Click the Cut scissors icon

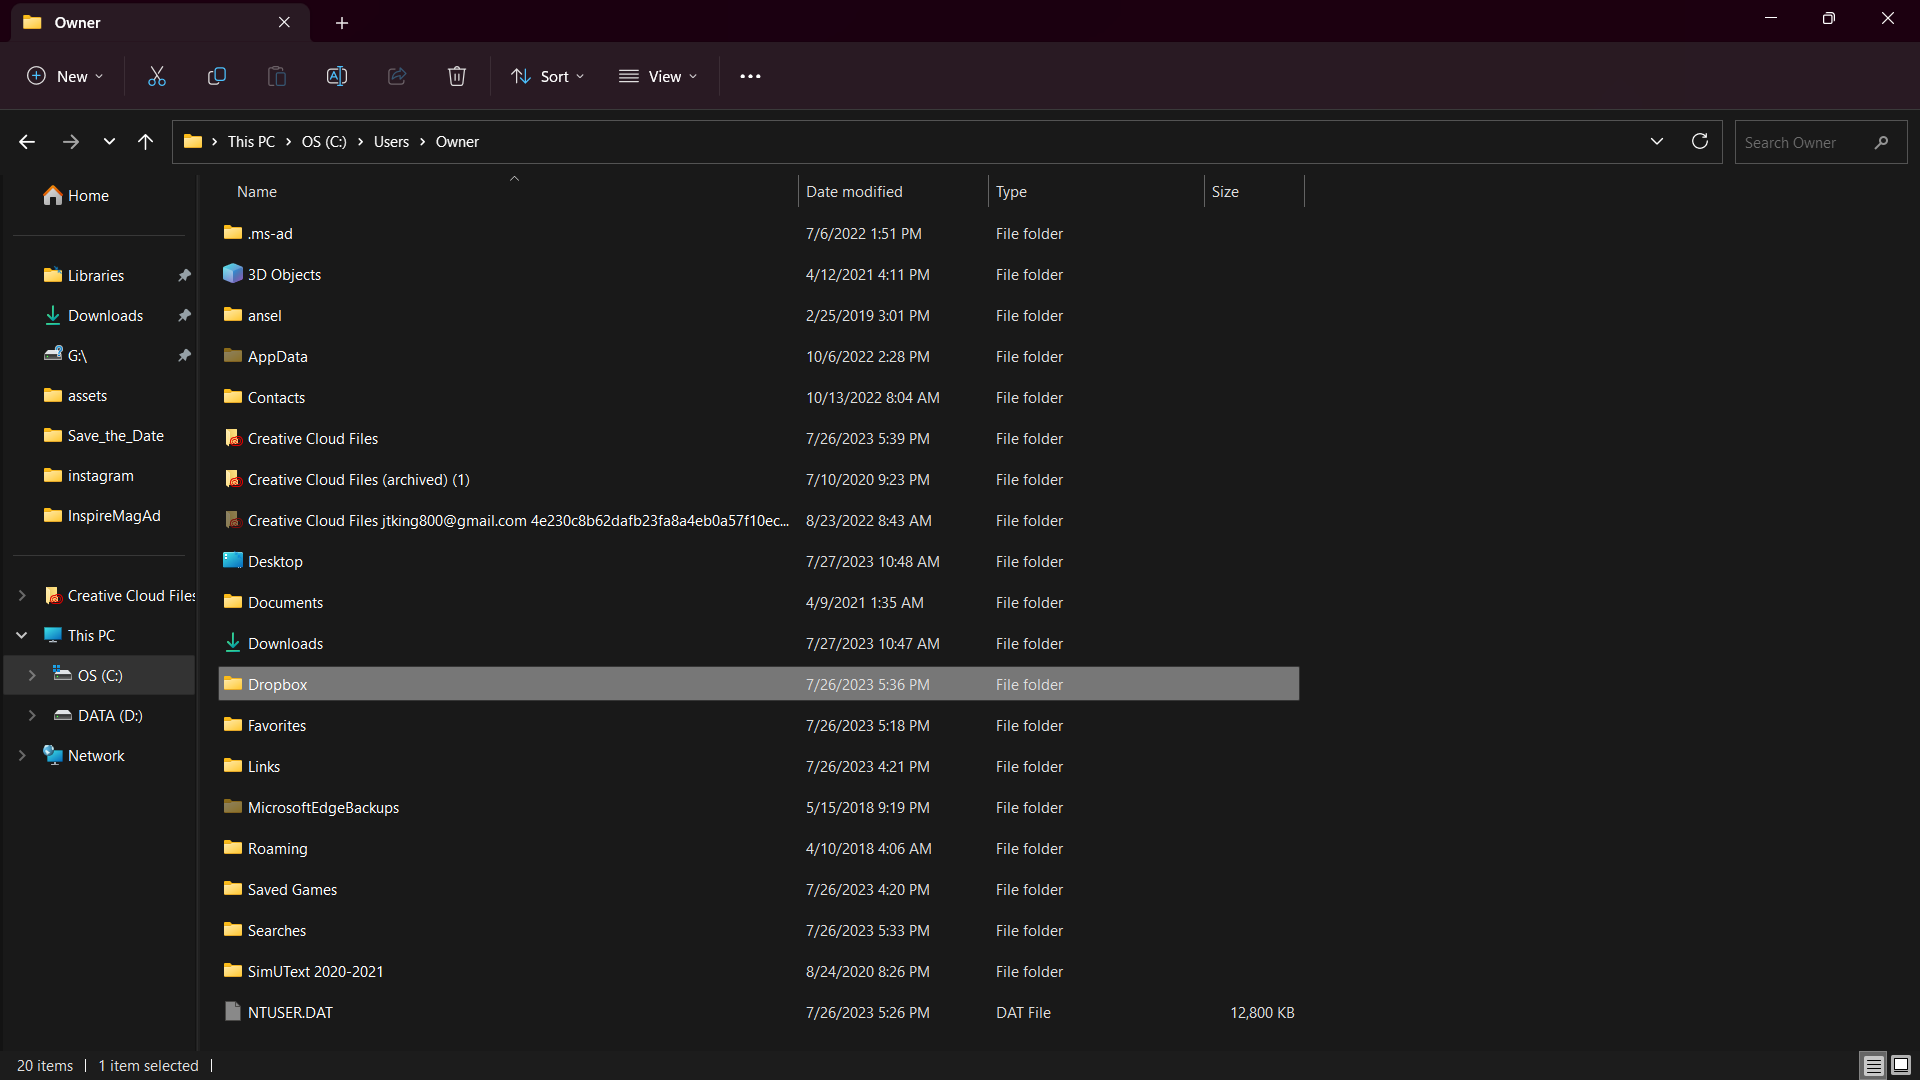[157, 76]
